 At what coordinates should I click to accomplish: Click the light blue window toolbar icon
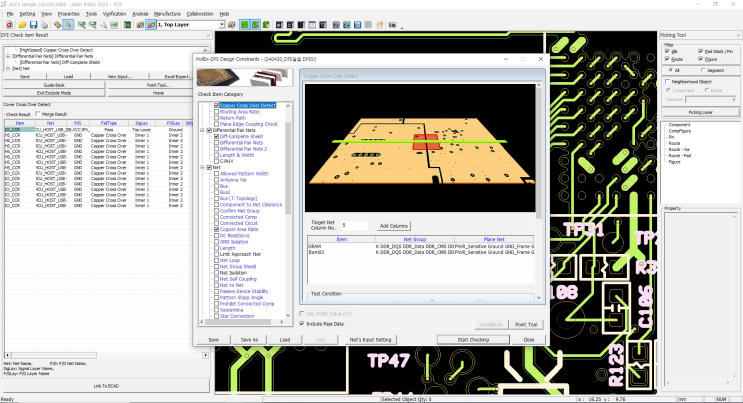[x=357, y=25]
